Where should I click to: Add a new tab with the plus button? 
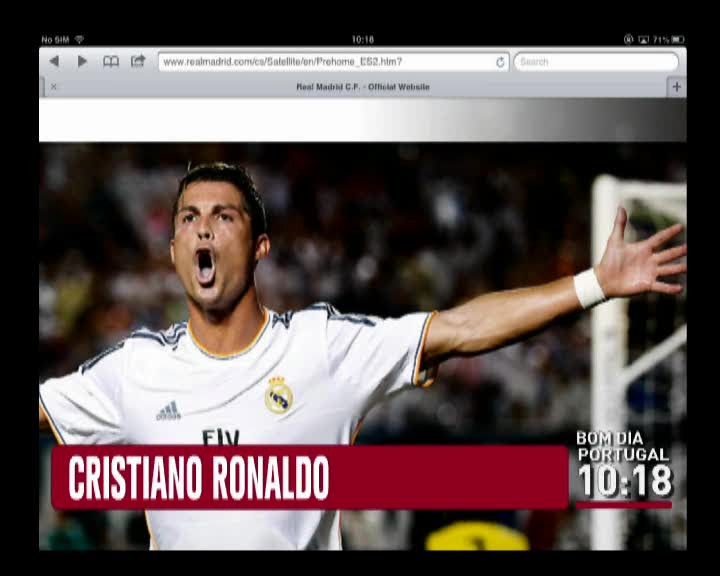coord(676,87)
